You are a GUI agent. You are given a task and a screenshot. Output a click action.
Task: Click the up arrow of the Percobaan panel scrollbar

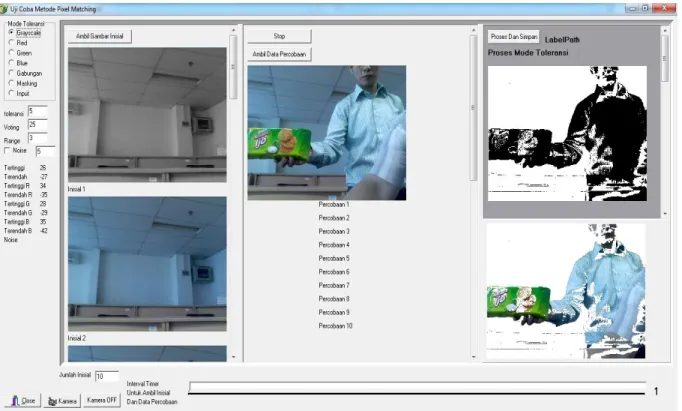tap(474, 30)
